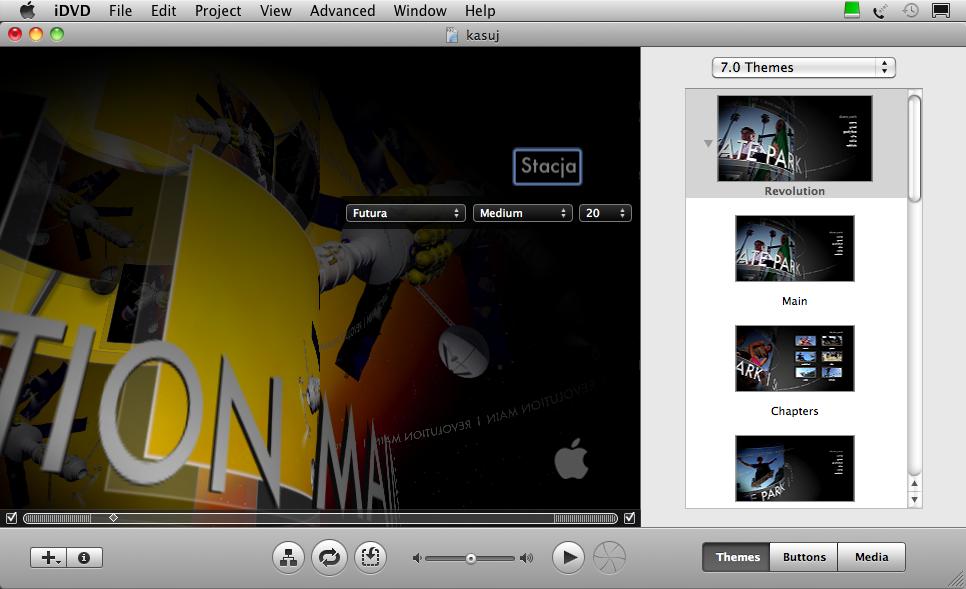Click the add button with plus sign
Image resolution: width=966 pixels, height=589 pixels.
click(x=48, y=558)
